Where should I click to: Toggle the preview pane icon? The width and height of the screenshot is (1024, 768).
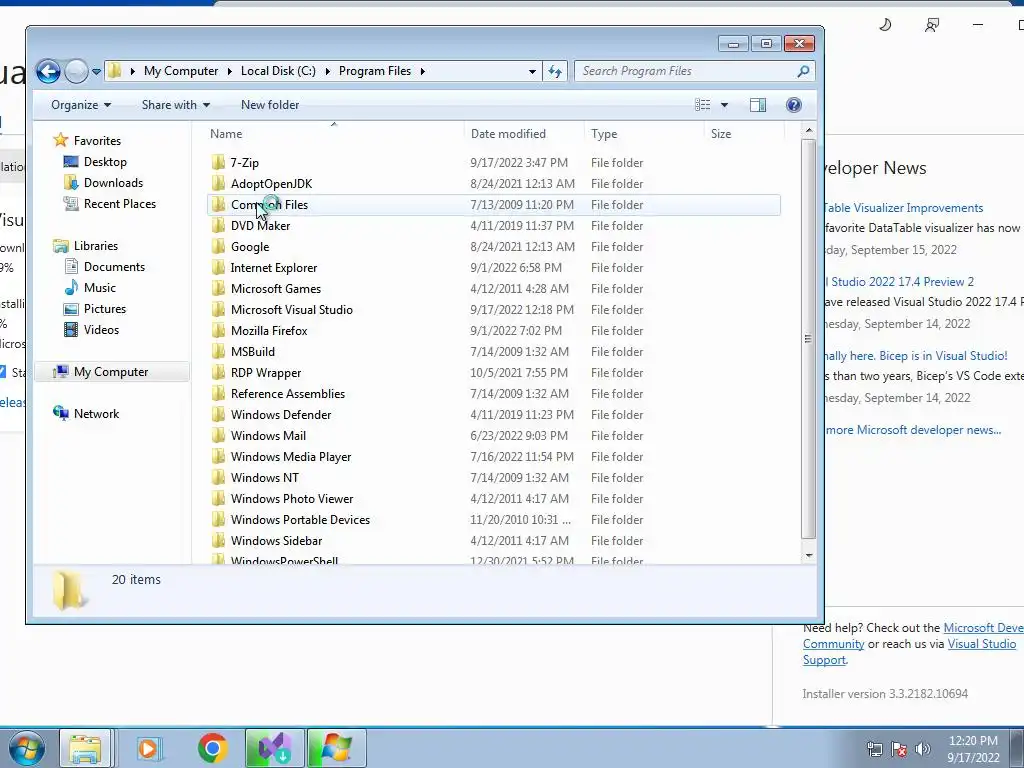tap(758, 105)
